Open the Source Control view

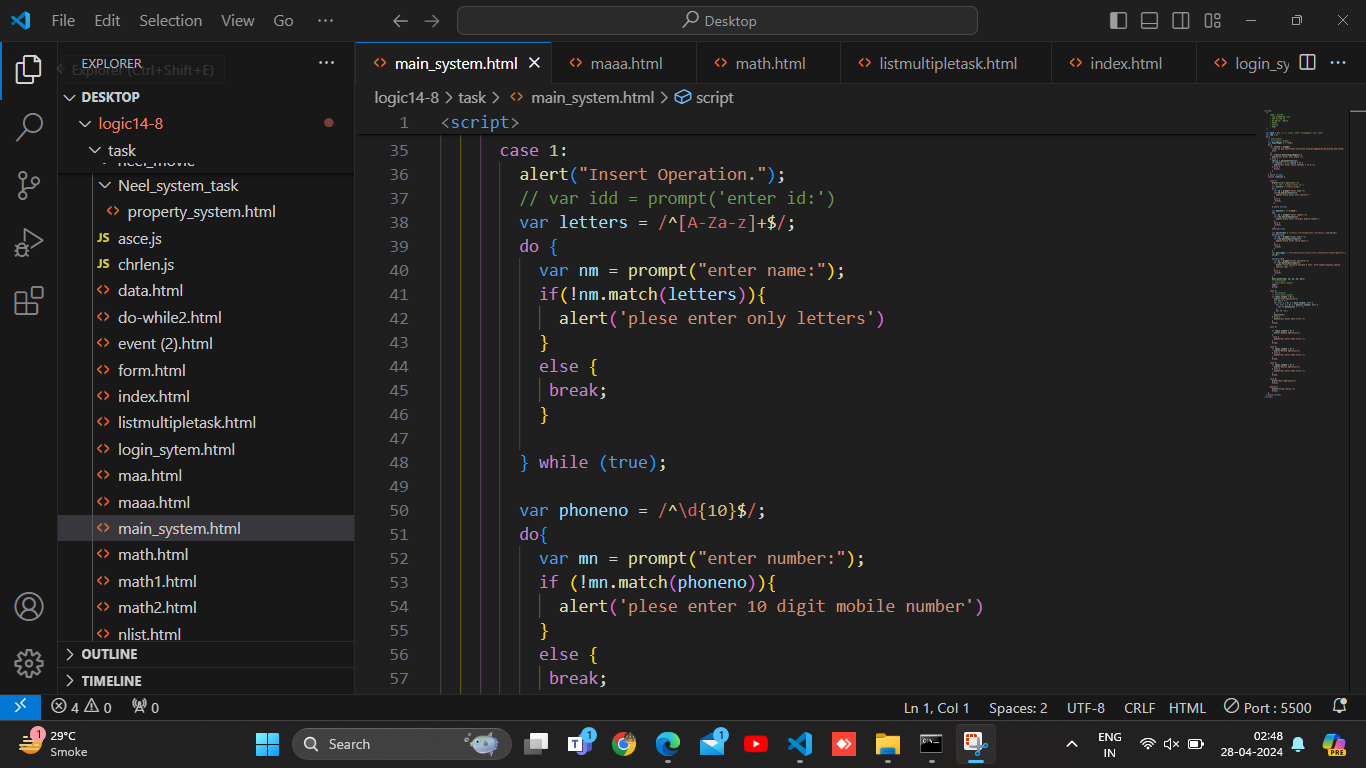pos(29,185)
